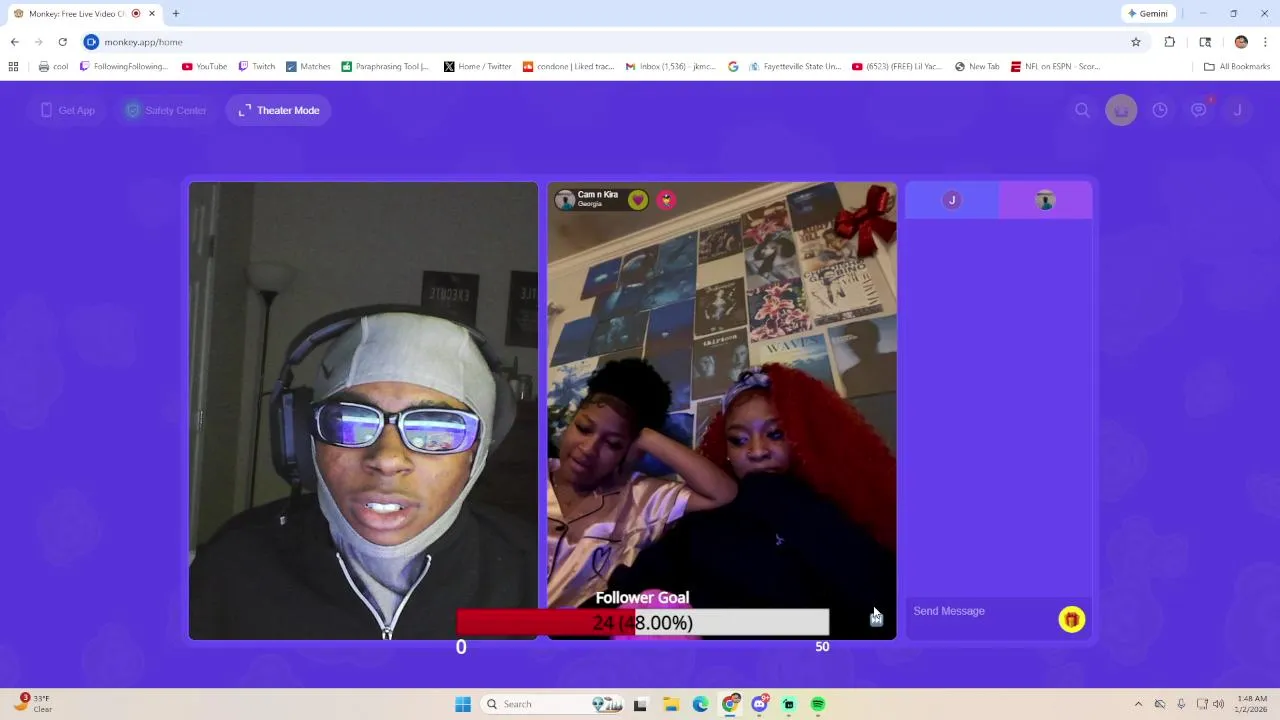Viewport: 1280px width, 720px height.
Task: Open the Matches bookmark
Action: 308,67
